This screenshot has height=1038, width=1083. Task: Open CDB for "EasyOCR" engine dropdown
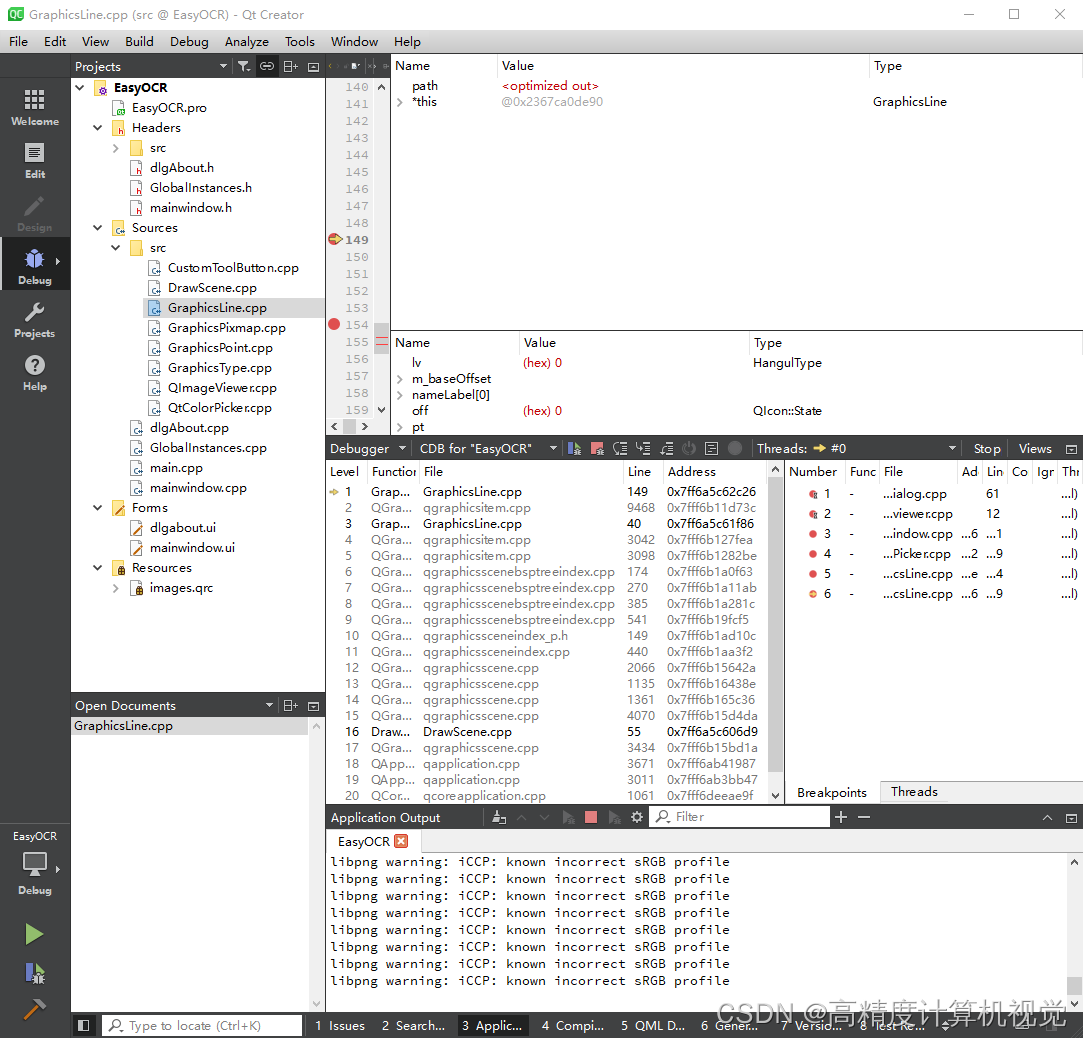488,448
